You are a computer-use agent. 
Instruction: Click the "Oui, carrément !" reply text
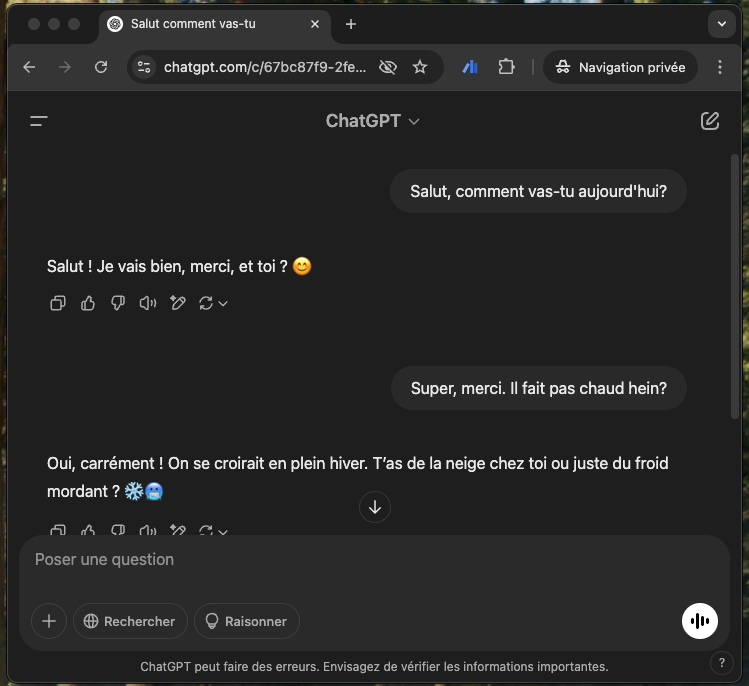pyautogui.click(x=357, y=477)
